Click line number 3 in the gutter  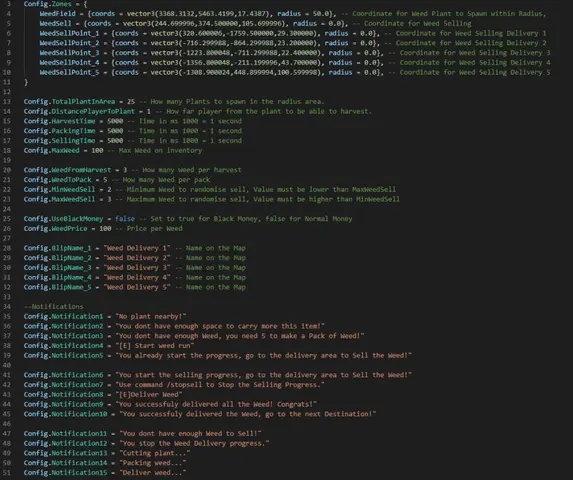click(x=9, y=4)
